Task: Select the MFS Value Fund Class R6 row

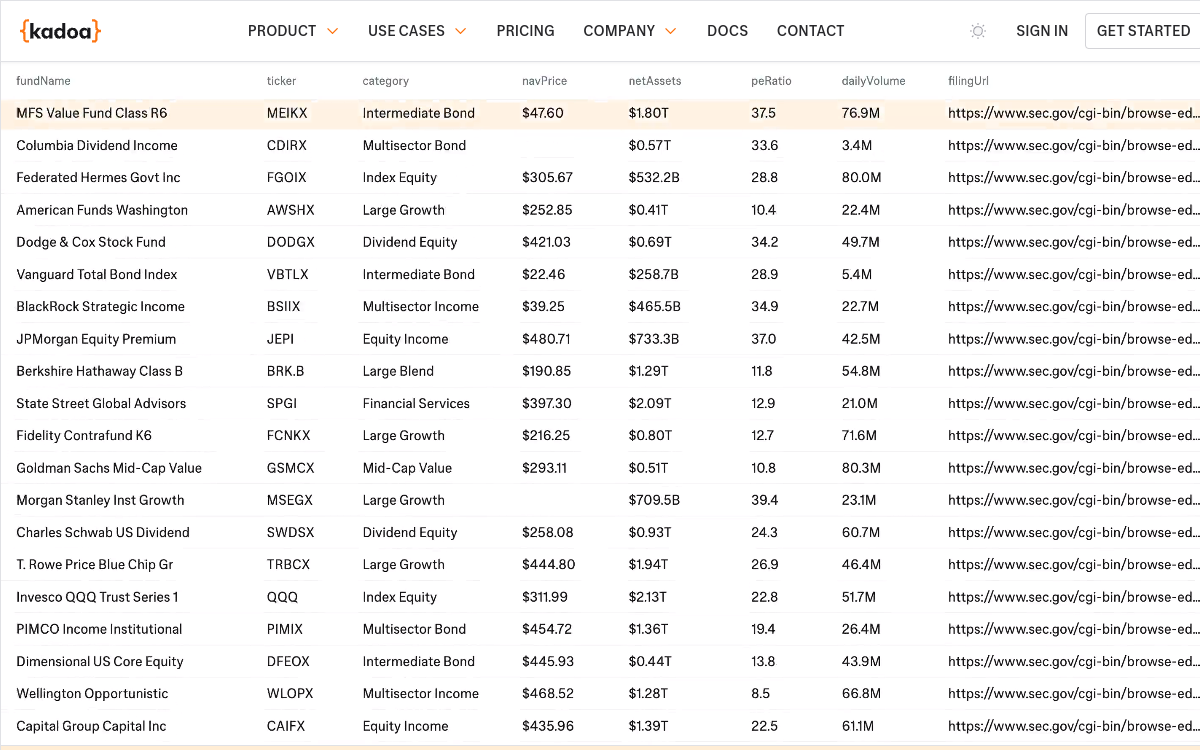Action: click(600, 113)
